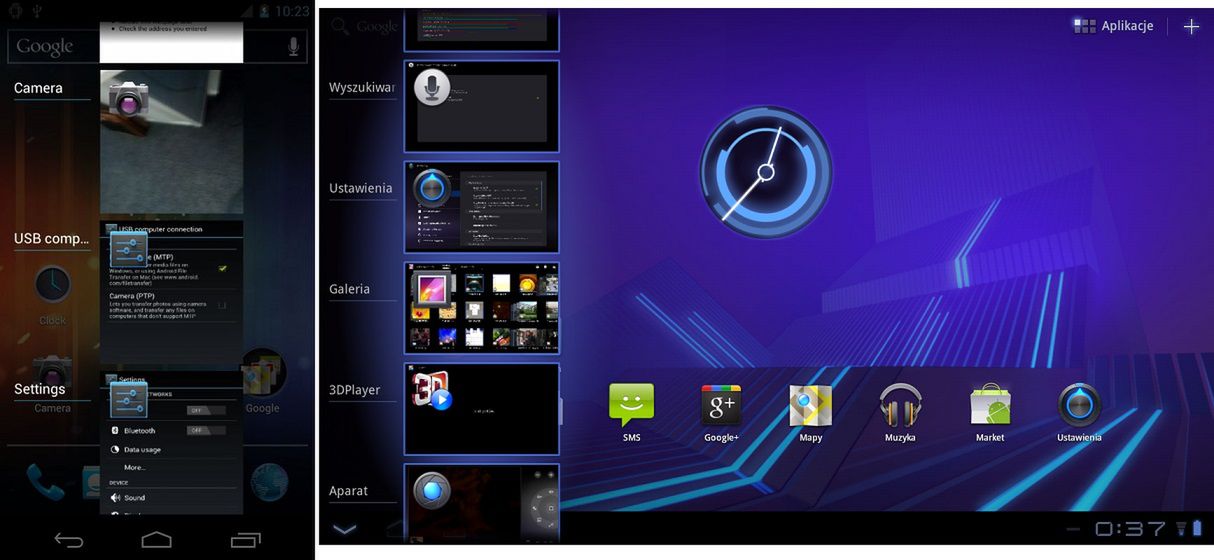Toggle the Wi-Fi OFF switch above Bluetooth
Screen dimensions: 1214x560
click(x=205, y=410)
